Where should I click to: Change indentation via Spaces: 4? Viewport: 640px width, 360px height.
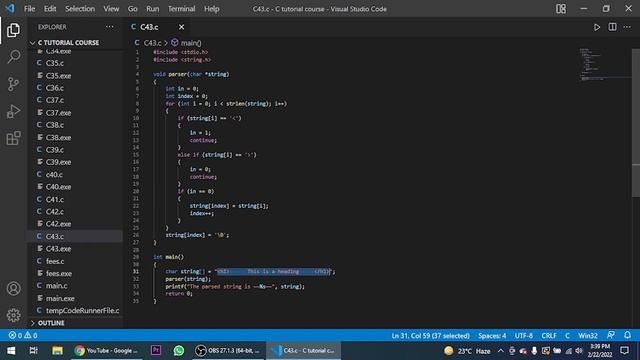pos(492,336)
